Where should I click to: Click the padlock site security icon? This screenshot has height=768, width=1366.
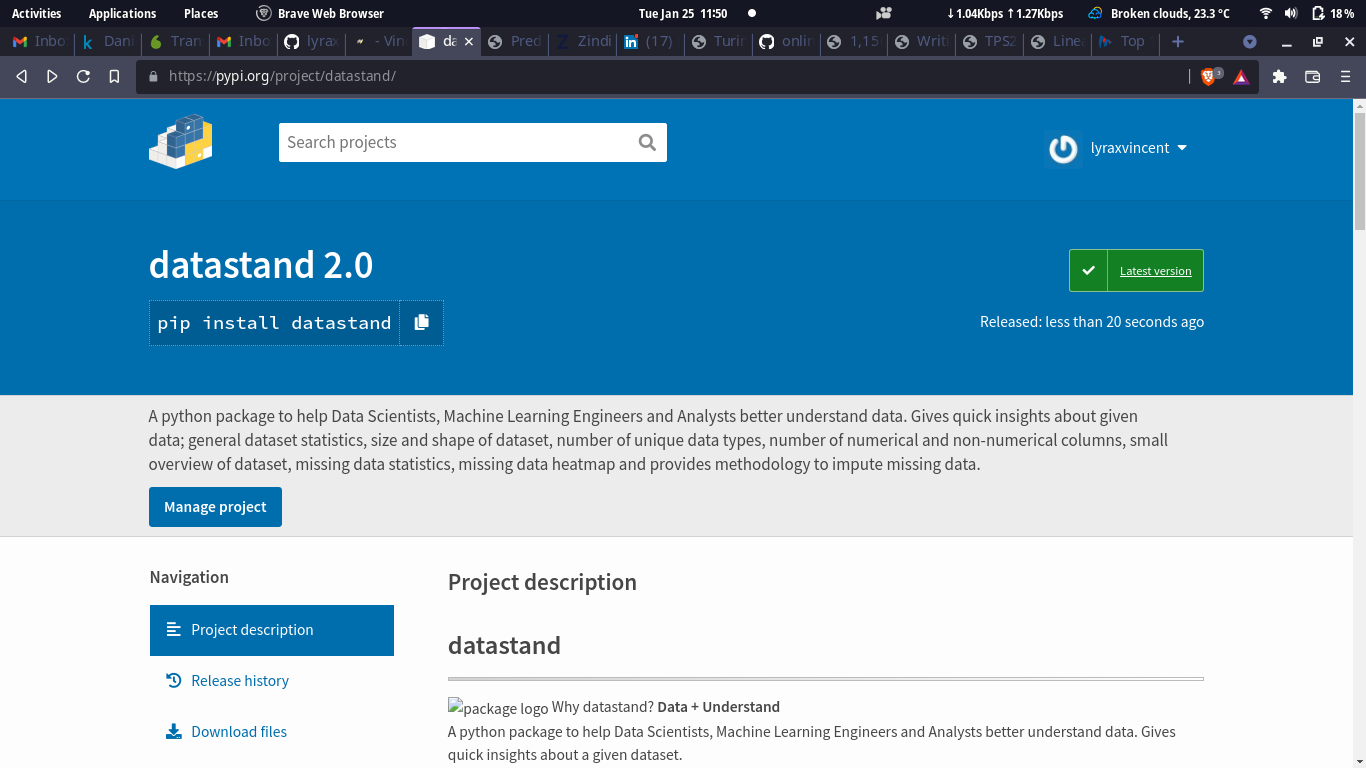coord(153,76)
